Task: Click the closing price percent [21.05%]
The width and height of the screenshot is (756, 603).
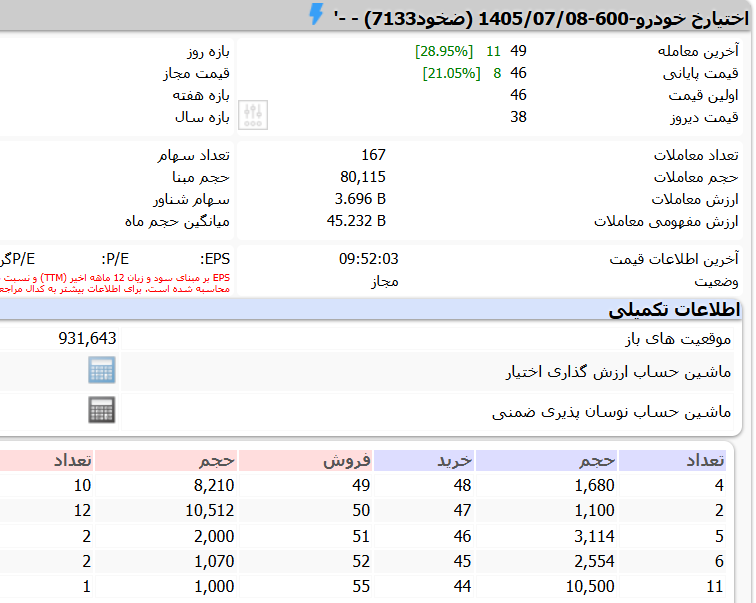Action: pyautogui.click(x=451, y=73)
